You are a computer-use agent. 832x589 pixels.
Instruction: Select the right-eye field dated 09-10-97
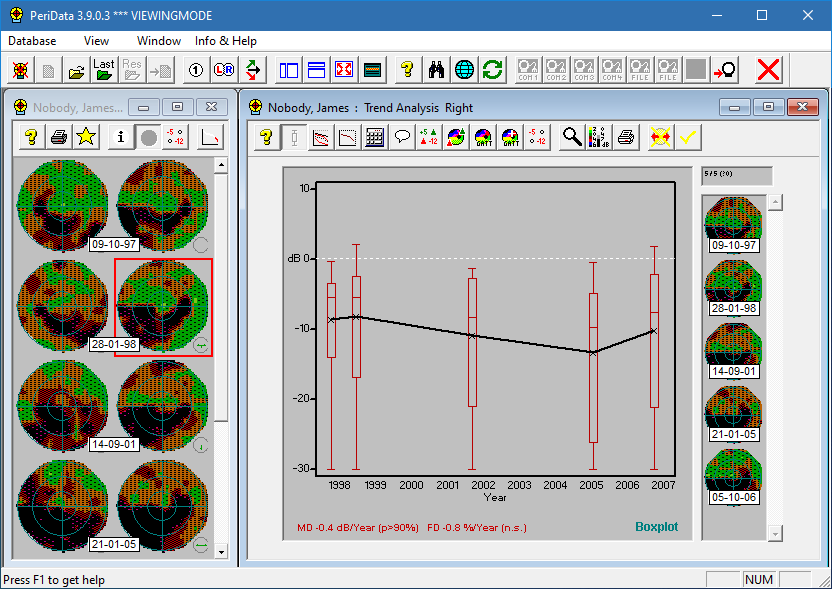point(163,204)
